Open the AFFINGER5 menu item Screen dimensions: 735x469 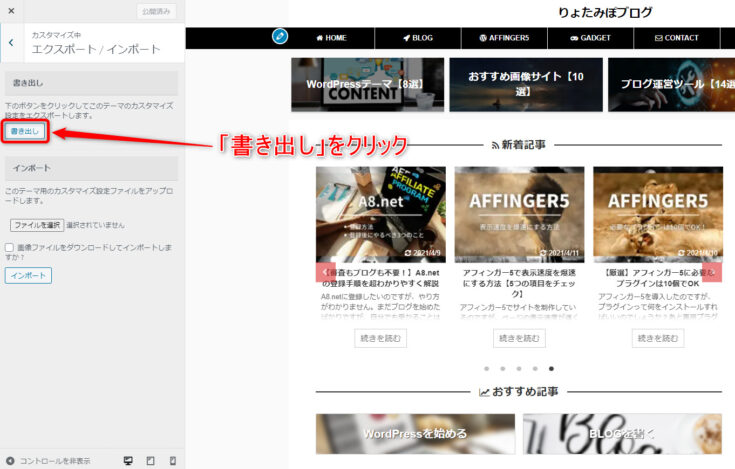(504, 38)
